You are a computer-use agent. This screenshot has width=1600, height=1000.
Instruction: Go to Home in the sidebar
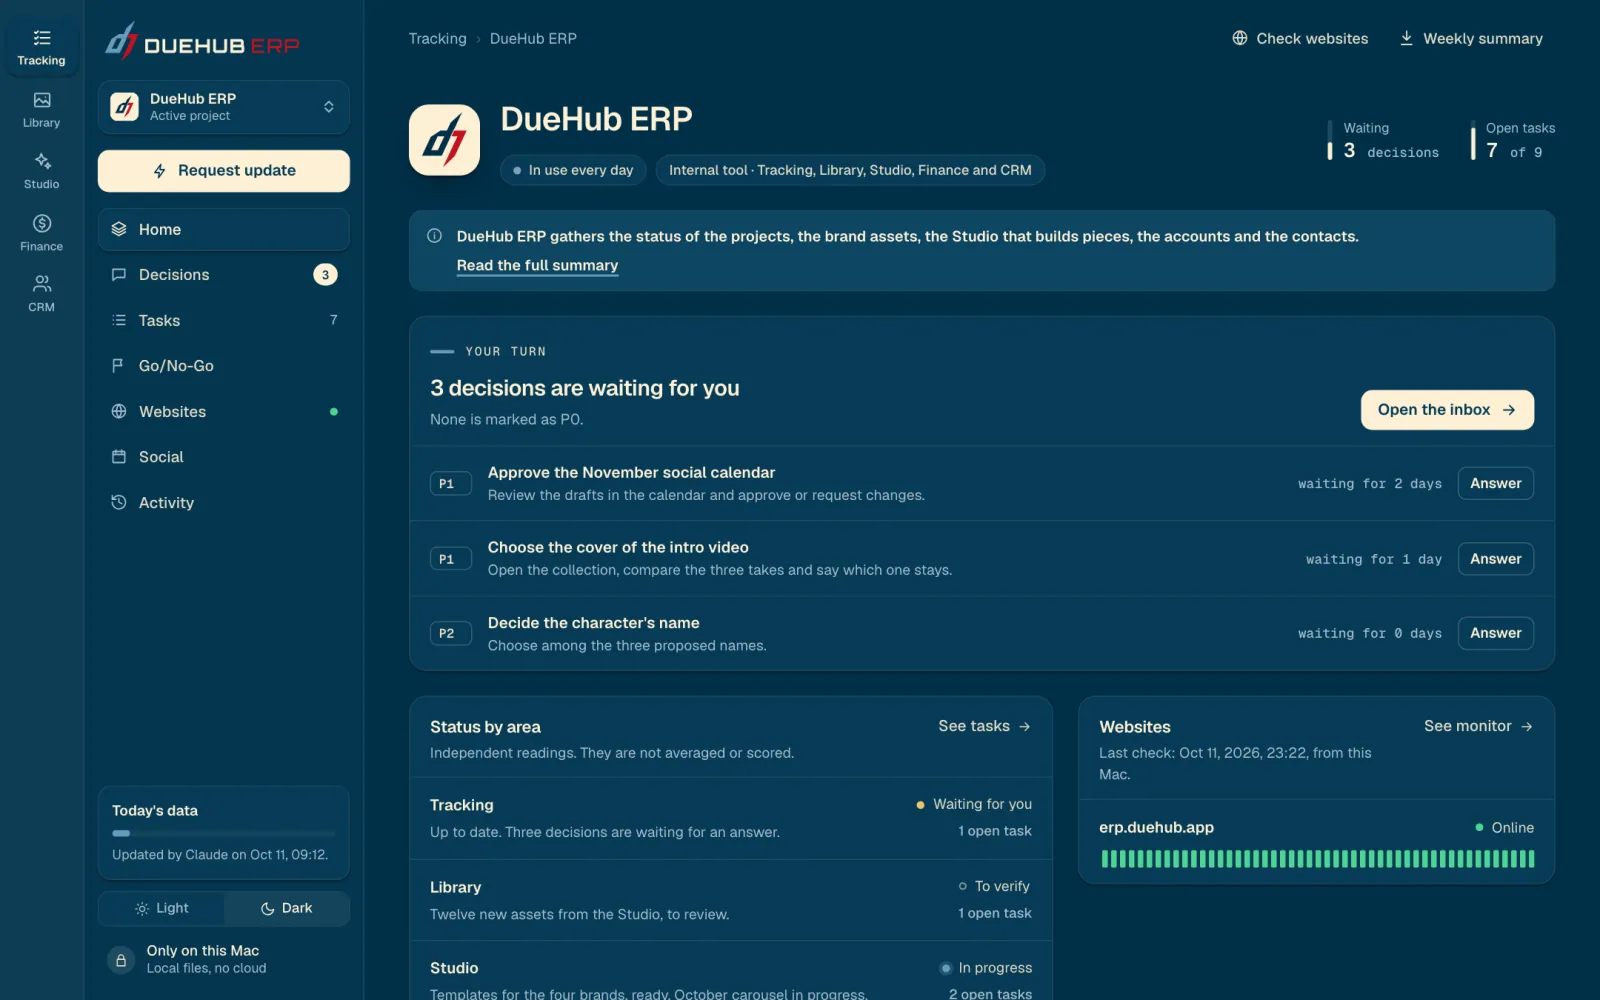click(x=224, y=229)
